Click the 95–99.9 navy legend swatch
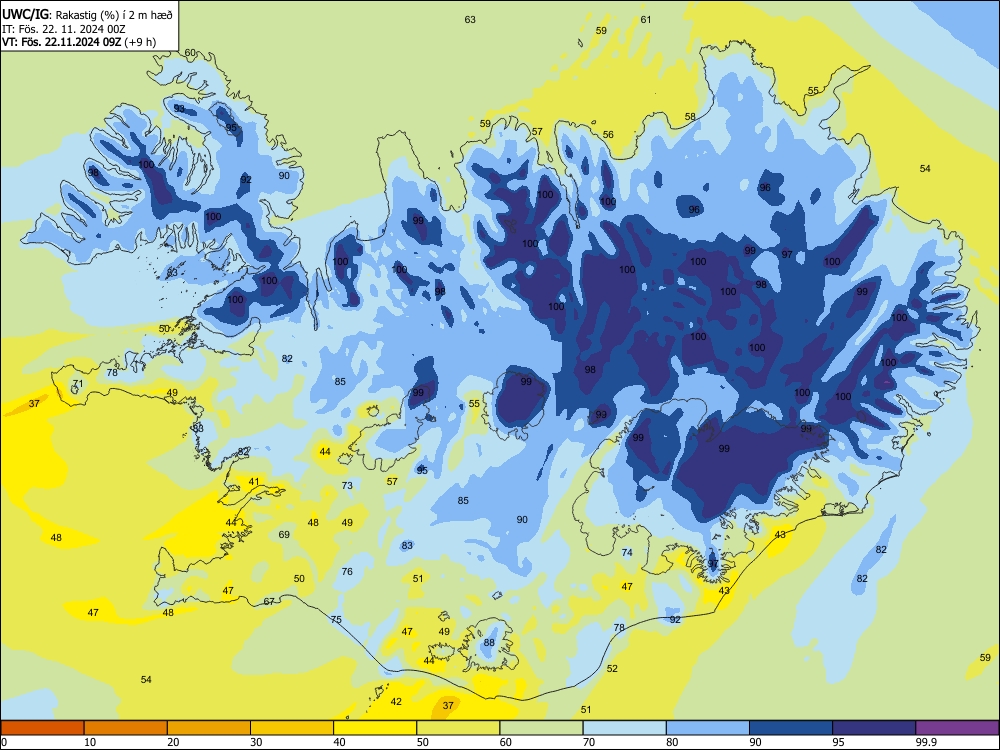Image resolution: width=1000 pixels, height=750 pixels. 874,728
